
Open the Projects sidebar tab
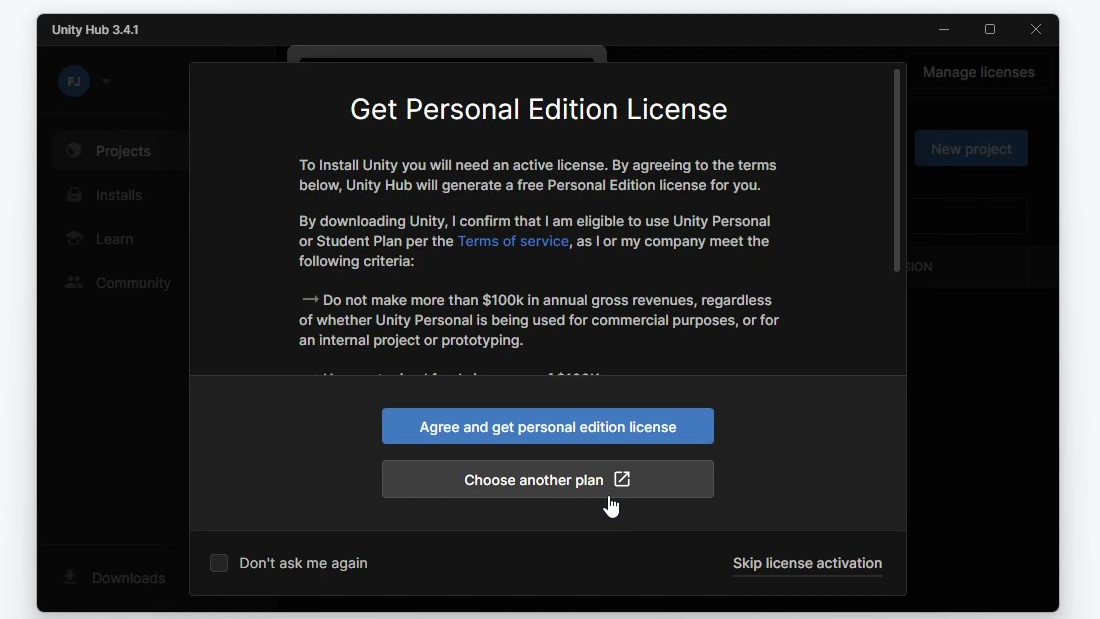pos(120,151)
